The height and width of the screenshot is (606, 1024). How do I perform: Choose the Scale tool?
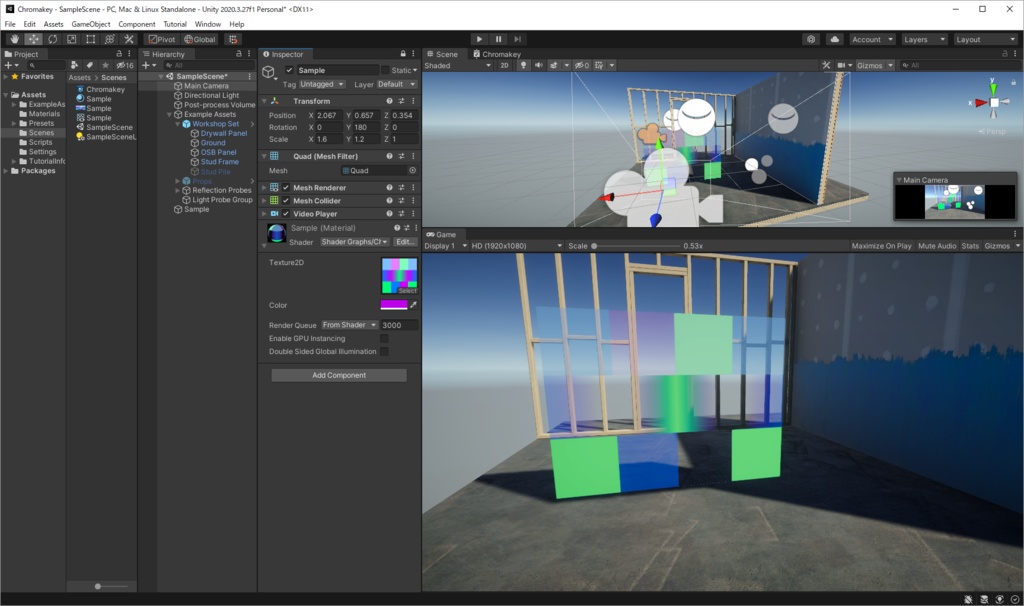pyautogui.click(x=70, y=40)
